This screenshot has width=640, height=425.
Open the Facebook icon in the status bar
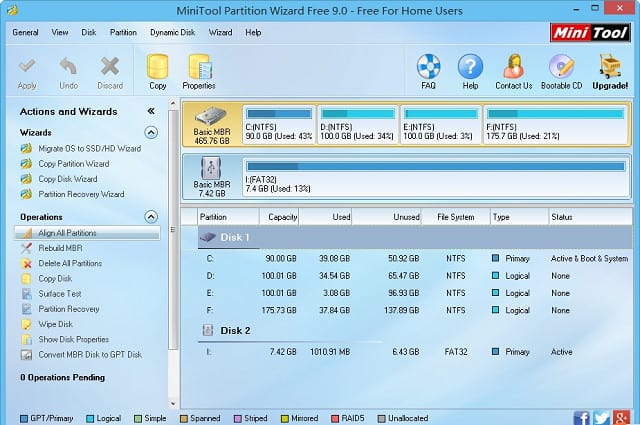(581, 418)
